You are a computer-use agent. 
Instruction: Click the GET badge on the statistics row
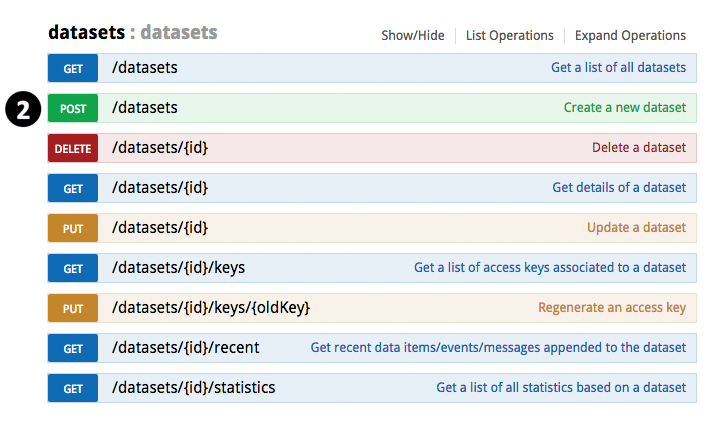pyautogui.click(x=73, y=388)
